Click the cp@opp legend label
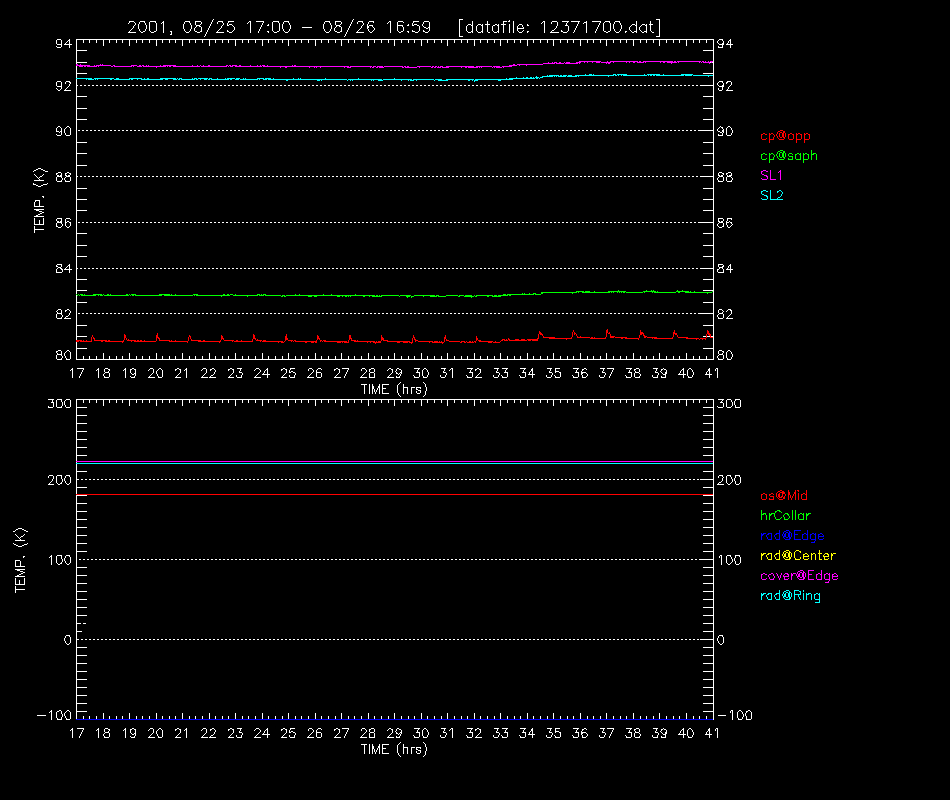Image resolution: width=950 pixels, height=800 pixels. coord(785,136)
